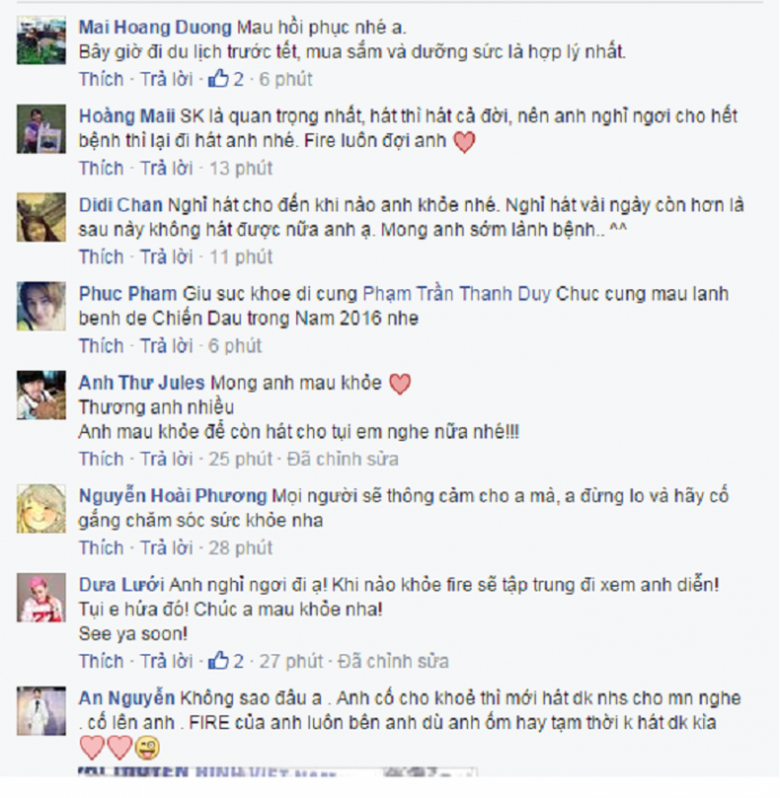
Task: Click Trả lời under Mai Hoang Duong's comment
Action: pyautogui.click(x=166, y=79)
